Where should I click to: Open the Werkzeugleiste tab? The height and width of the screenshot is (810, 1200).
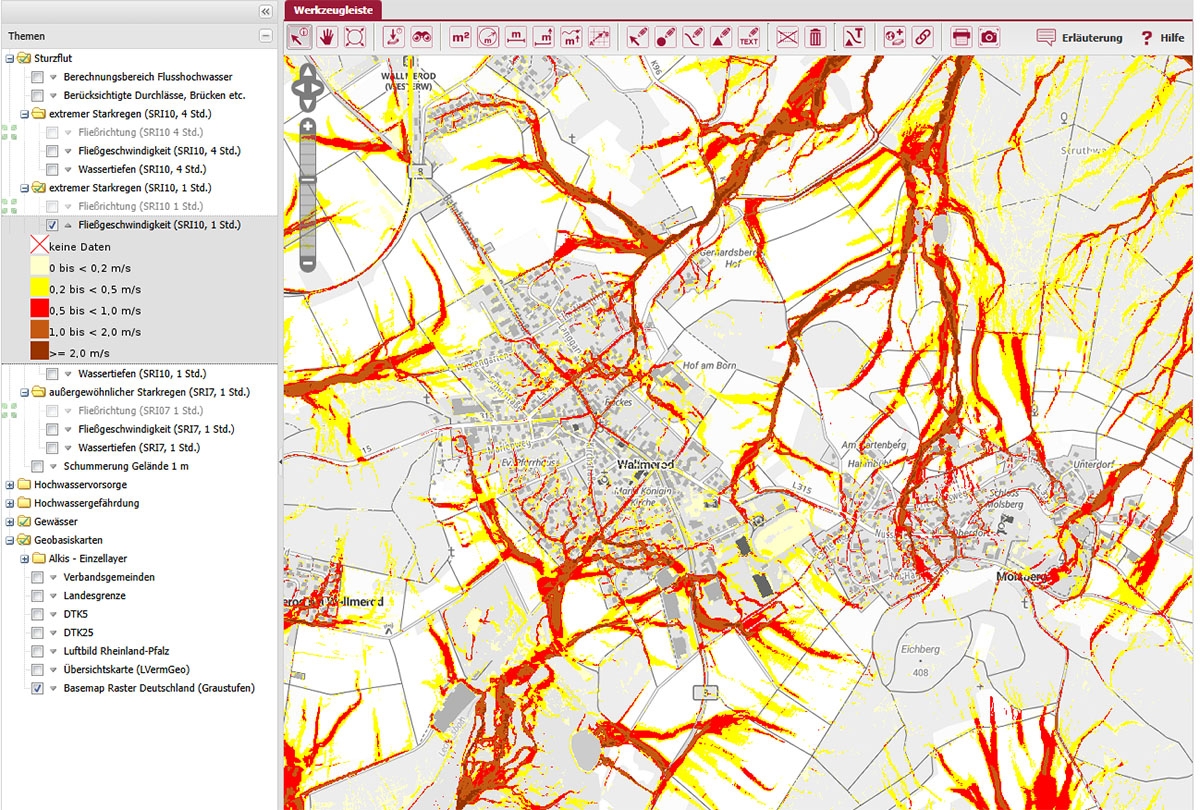tap(334, 10)
